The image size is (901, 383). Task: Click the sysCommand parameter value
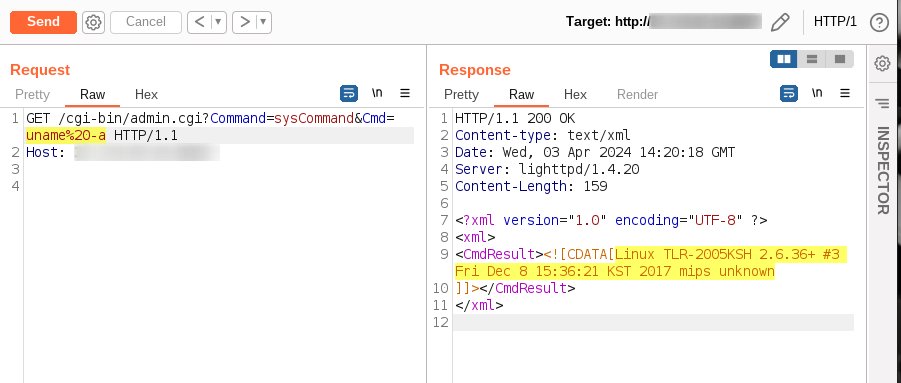click(x=314, y=119)
